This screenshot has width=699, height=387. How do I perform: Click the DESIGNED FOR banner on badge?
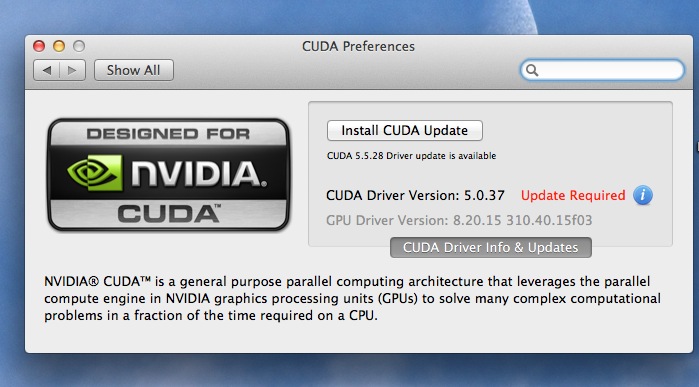point(168,134)
